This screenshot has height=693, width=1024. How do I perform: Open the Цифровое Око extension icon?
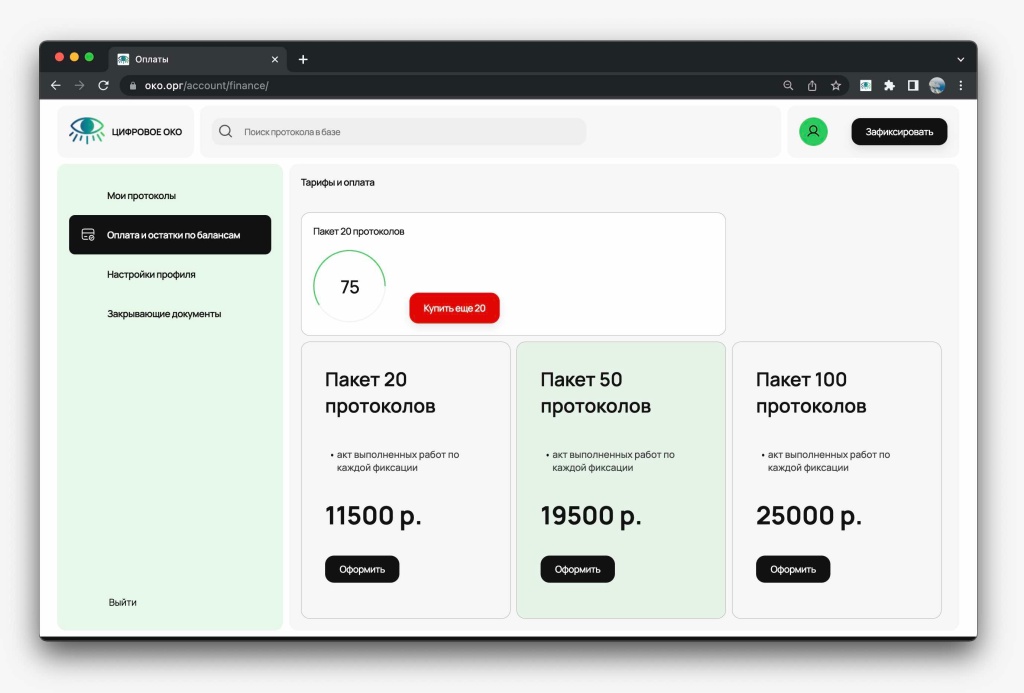pyautogui.click(x=865, y=86)
